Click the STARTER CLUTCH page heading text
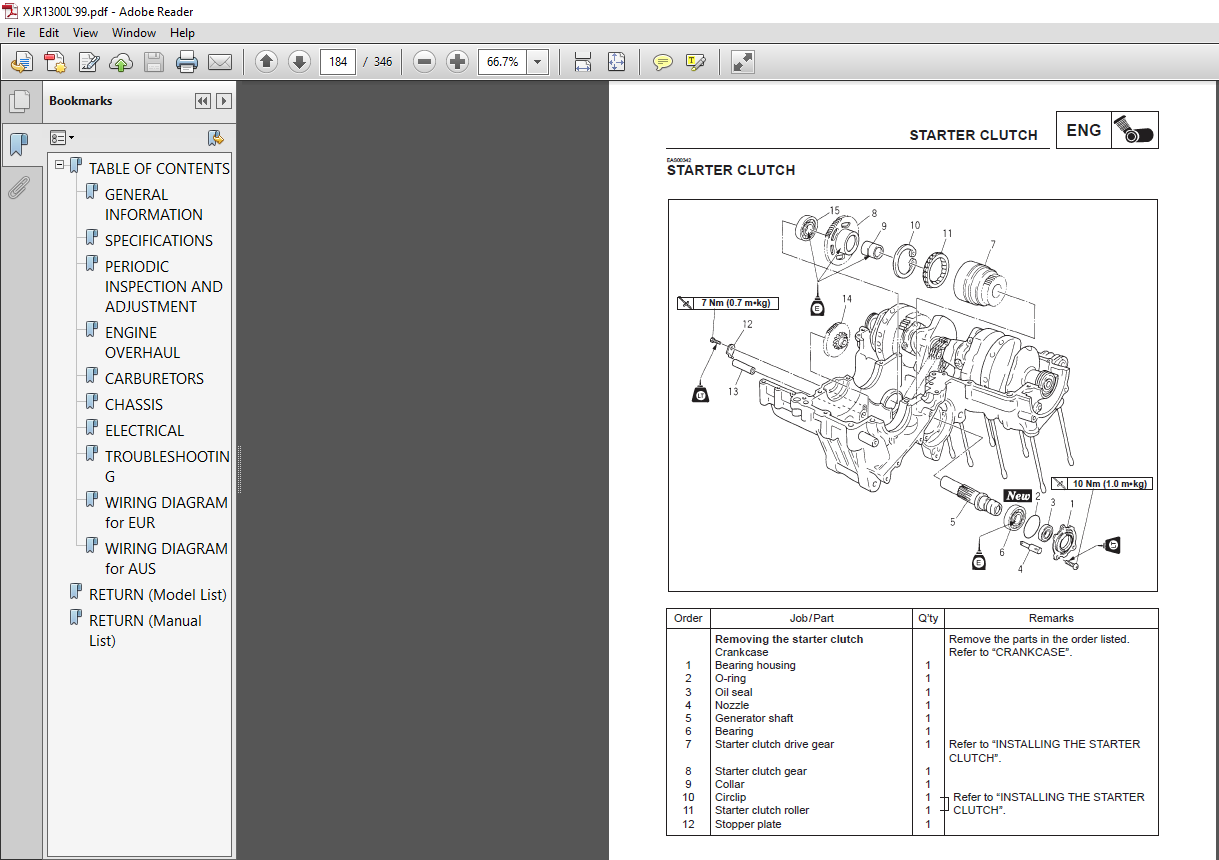1219x860 pixels. 731,170
